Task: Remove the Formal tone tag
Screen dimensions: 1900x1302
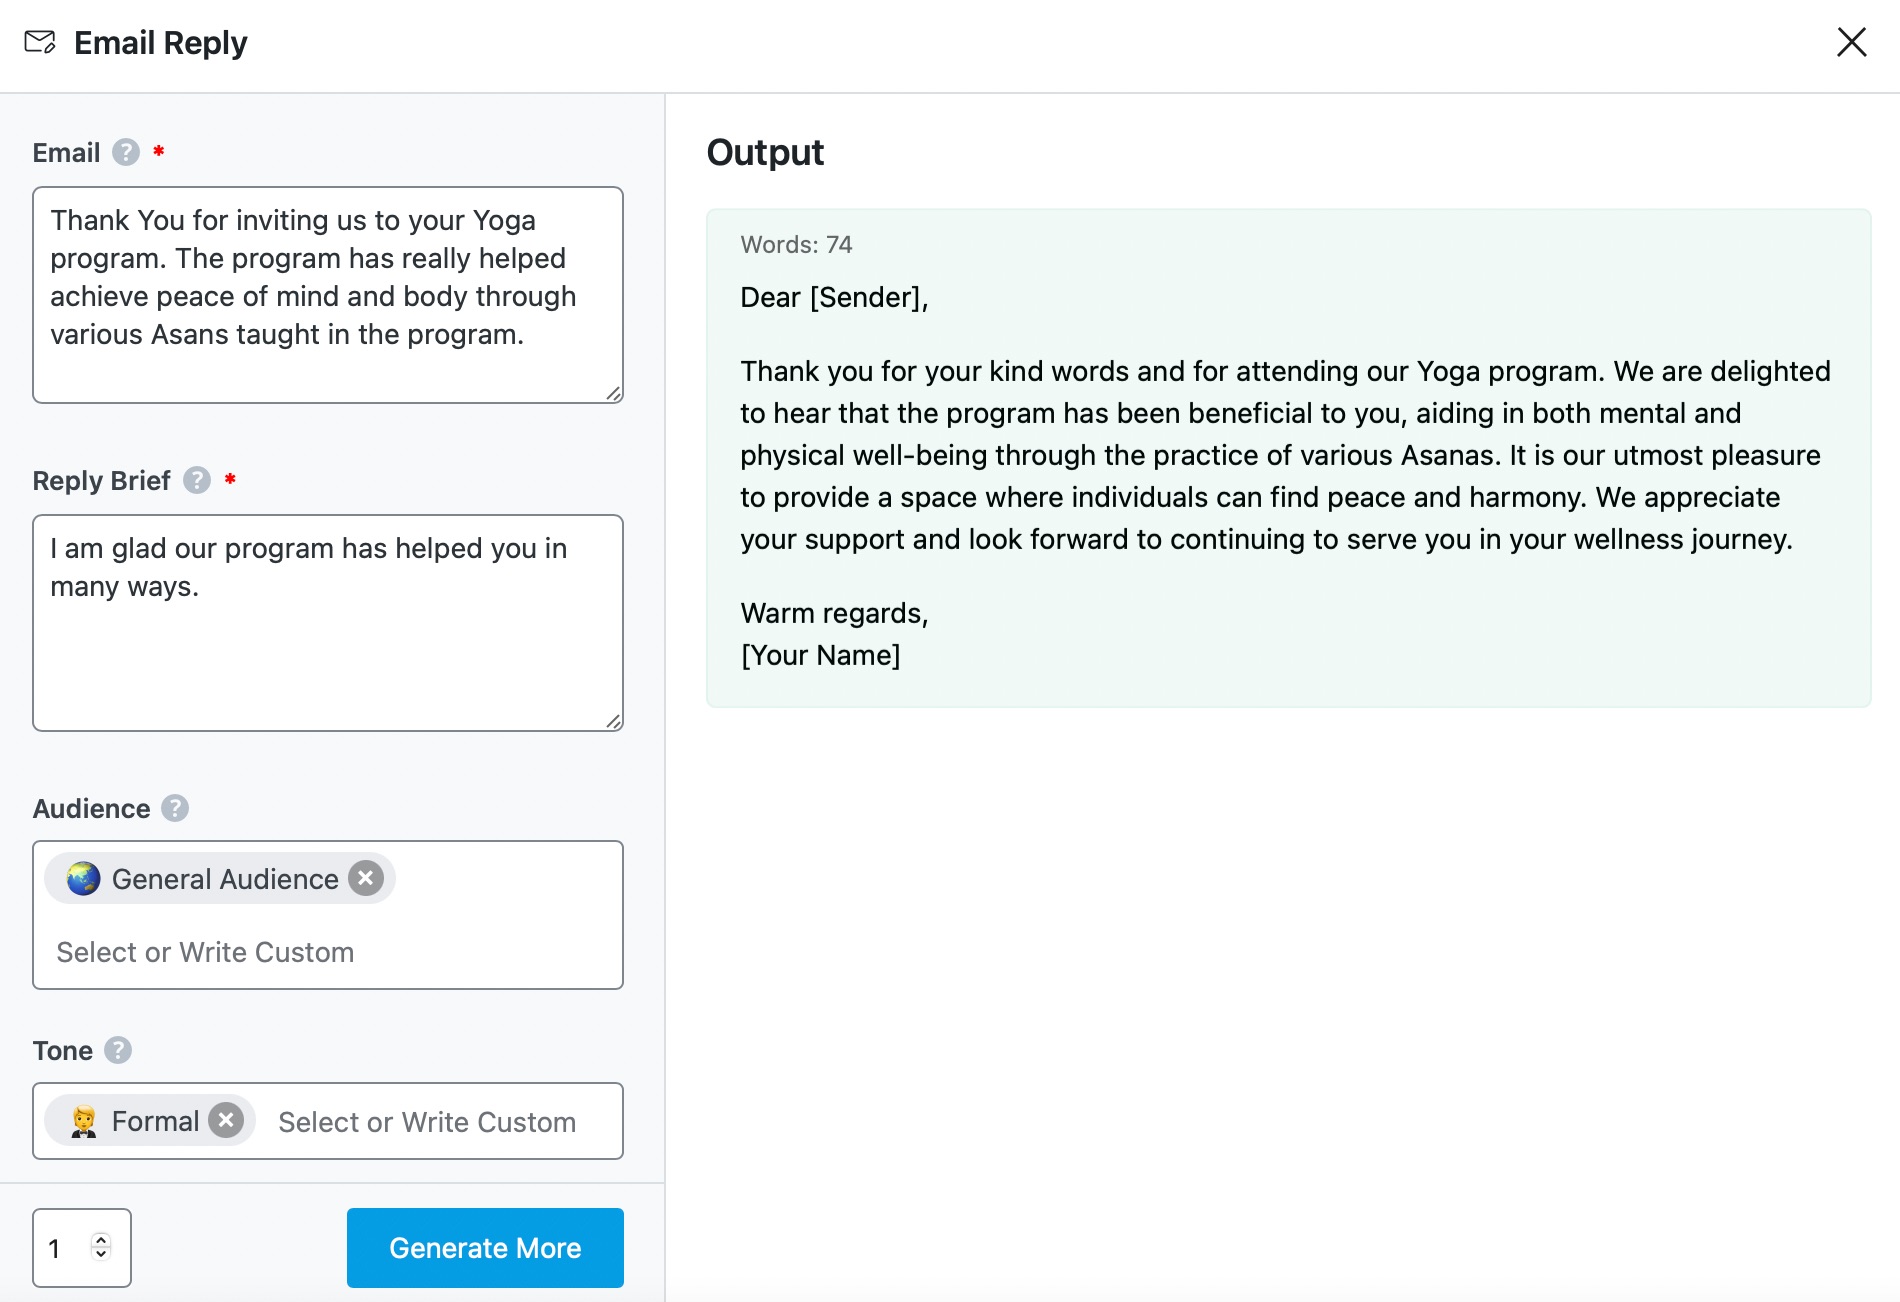Action: click(226, 1120)
